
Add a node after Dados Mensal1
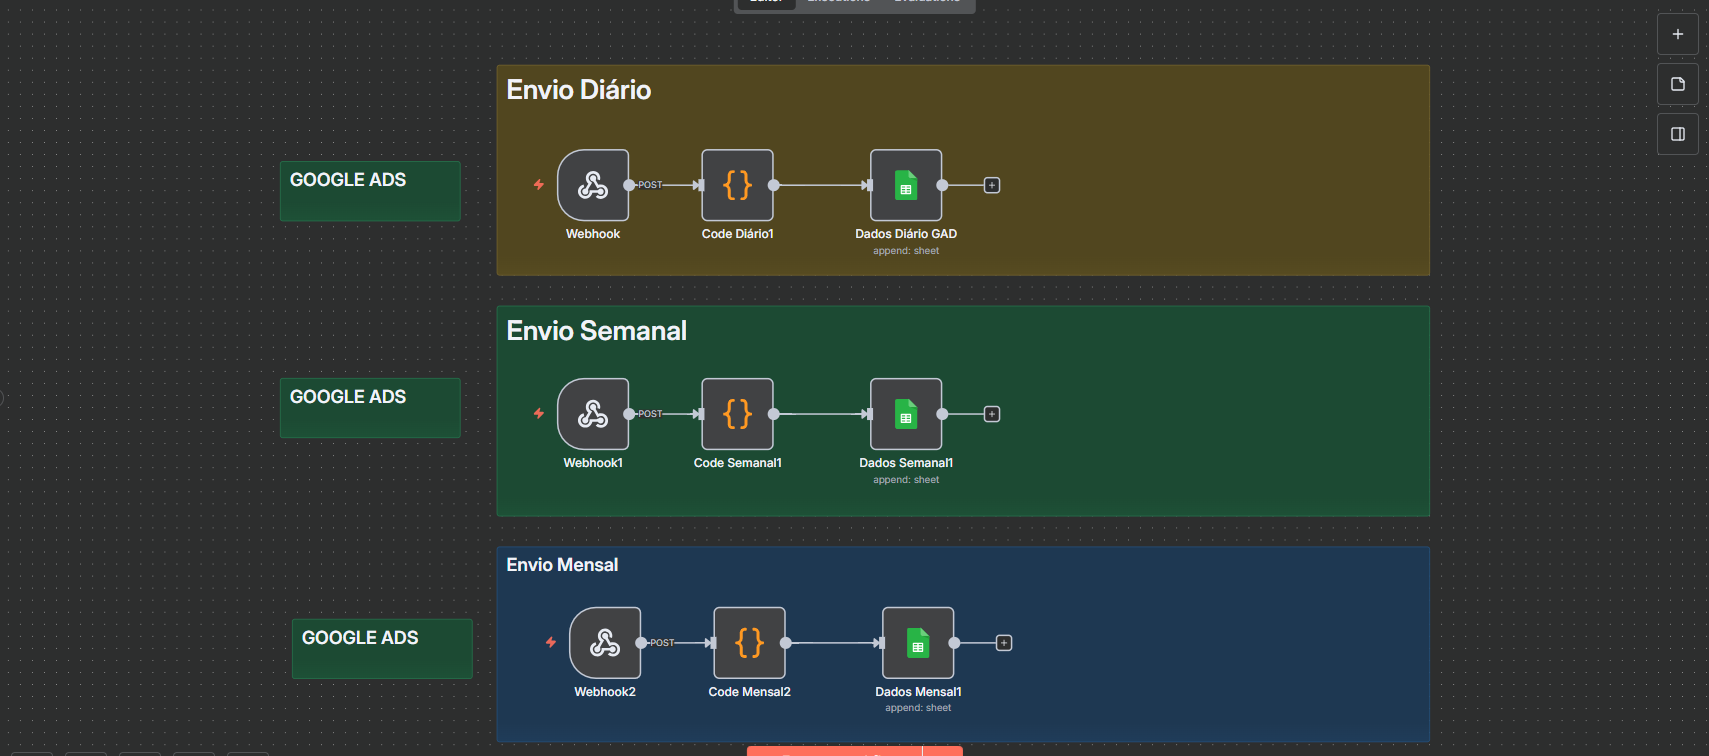[1004, 643]
